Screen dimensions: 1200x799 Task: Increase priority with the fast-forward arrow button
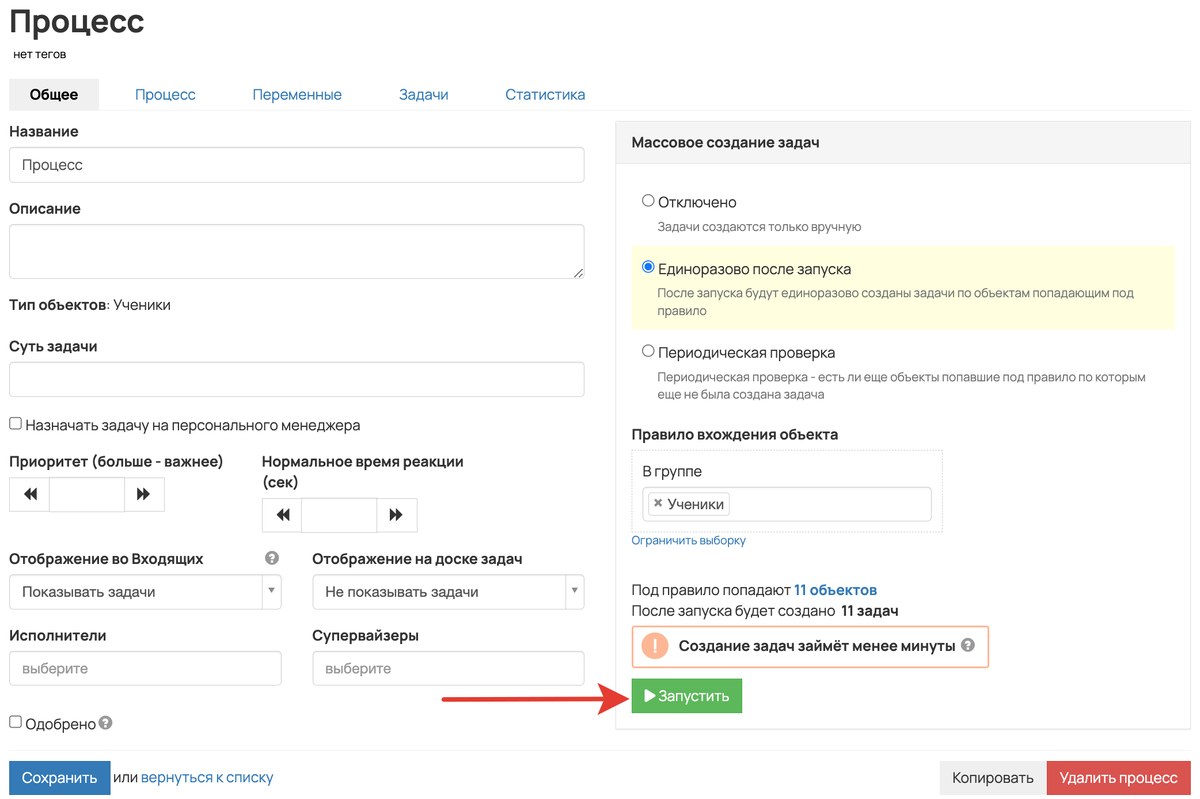144,495
